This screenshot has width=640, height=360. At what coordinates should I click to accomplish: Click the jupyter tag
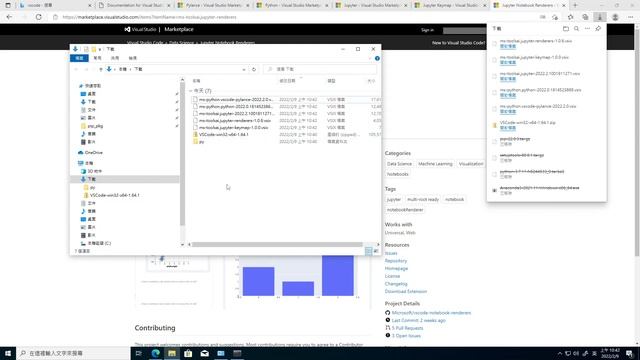(x=393, y=200)
